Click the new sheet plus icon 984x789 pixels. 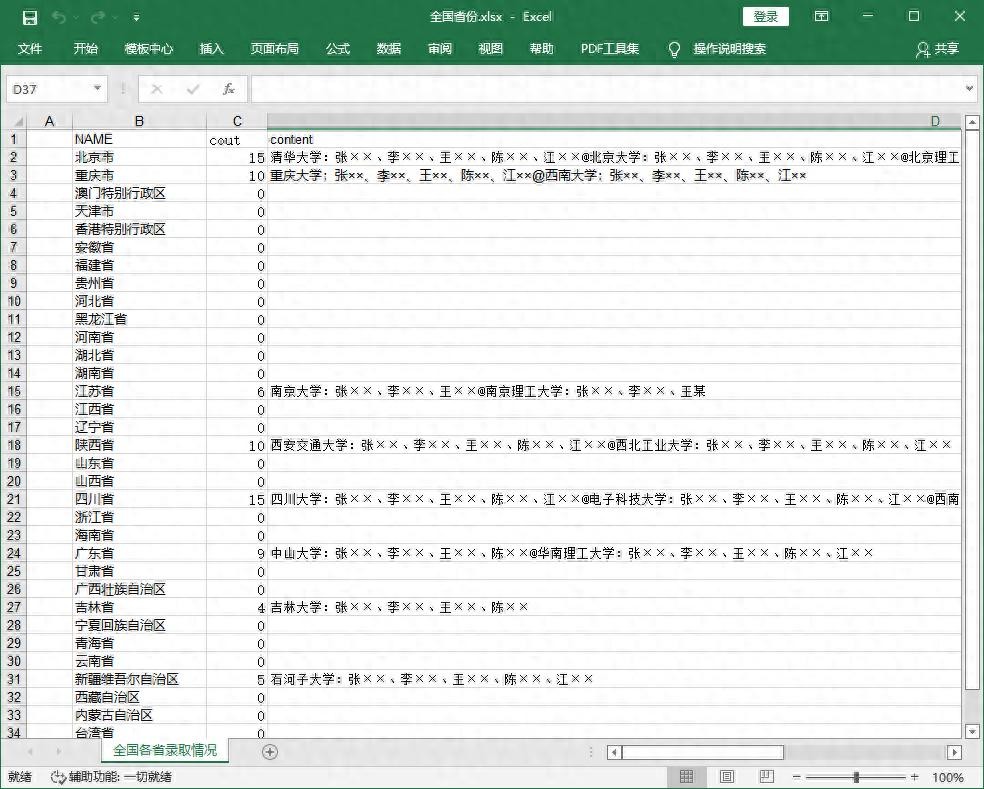point(269,752)
